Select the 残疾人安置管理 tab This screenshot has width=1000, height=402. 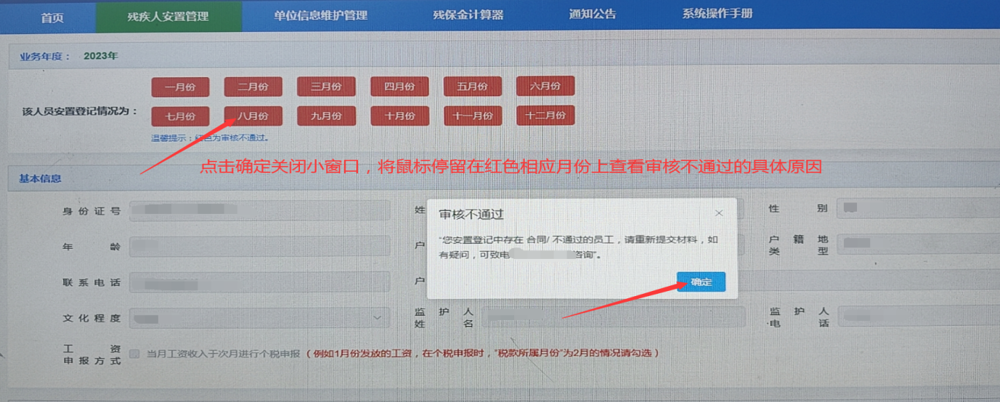tap(168, 17)
